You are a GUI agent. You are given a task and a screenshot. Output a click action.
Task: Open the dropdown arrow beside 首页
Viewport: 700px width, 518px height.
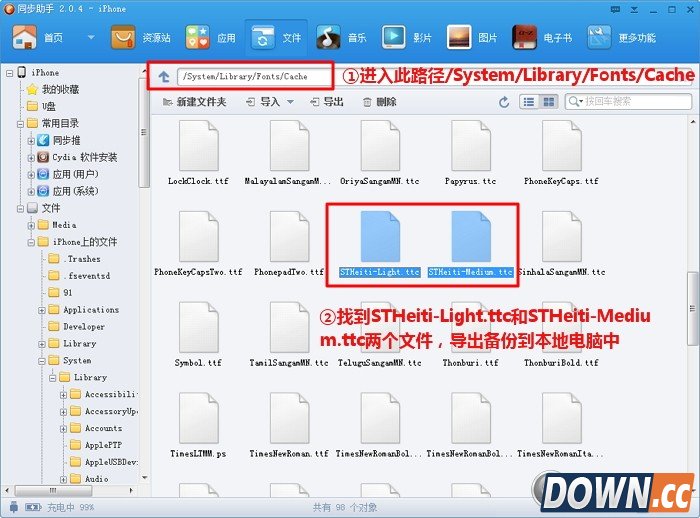pos(91,38)
